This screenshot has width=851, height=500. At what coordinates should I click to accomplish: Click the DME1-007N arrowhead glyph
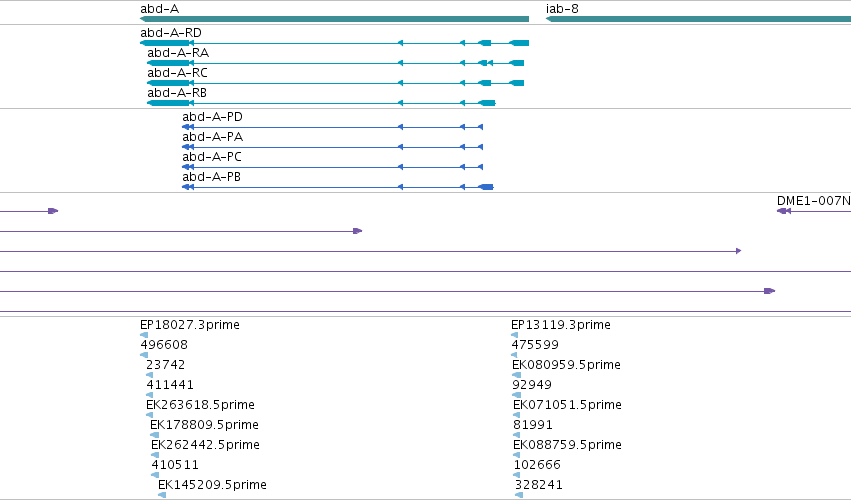[x=784, y=211]
